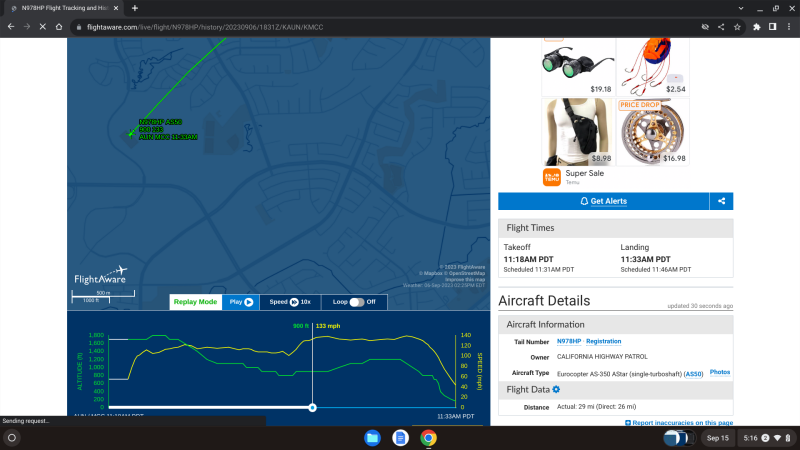
Task: Click Report inaccuracies on this page link
Action: pos(682,422)
